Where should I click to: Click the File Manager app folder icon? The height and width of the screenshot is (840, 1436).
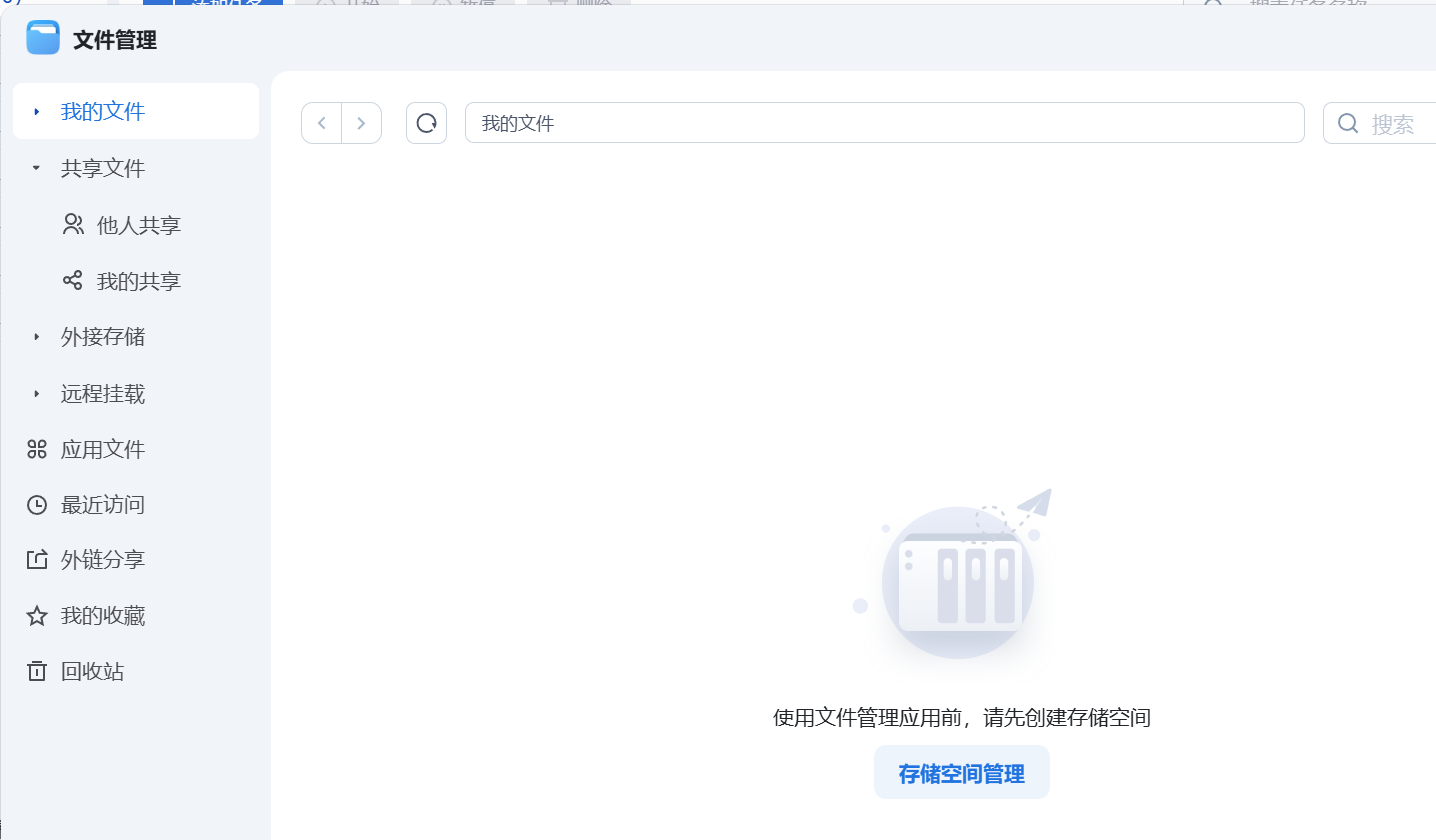tap(43, 38)
